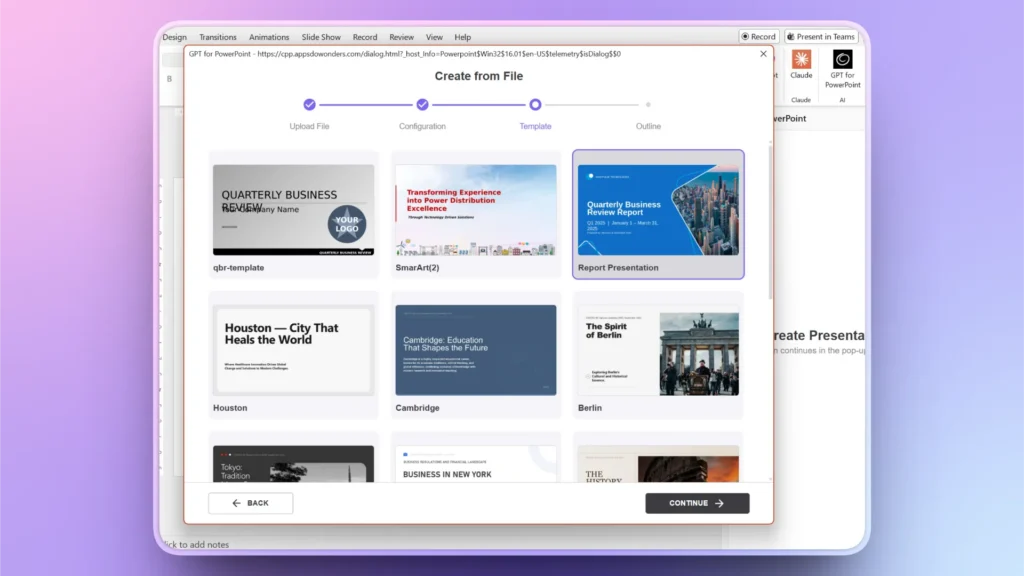Click the Upload File step label
The image size is (1024, 576).
pos(310,126)
